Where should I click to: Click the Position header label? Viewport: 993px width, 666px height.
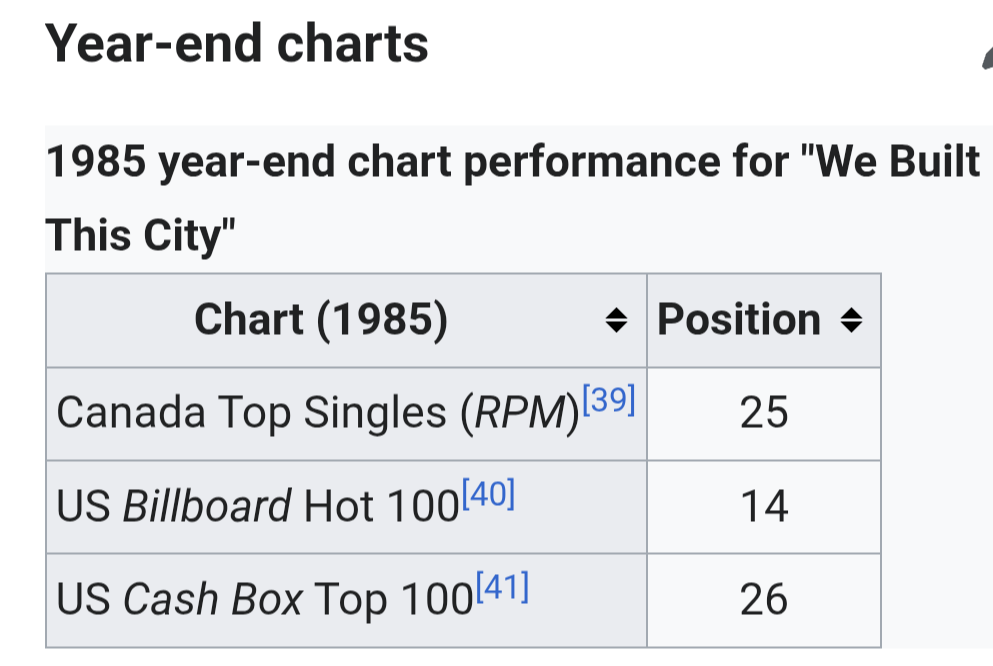(739, 319)
